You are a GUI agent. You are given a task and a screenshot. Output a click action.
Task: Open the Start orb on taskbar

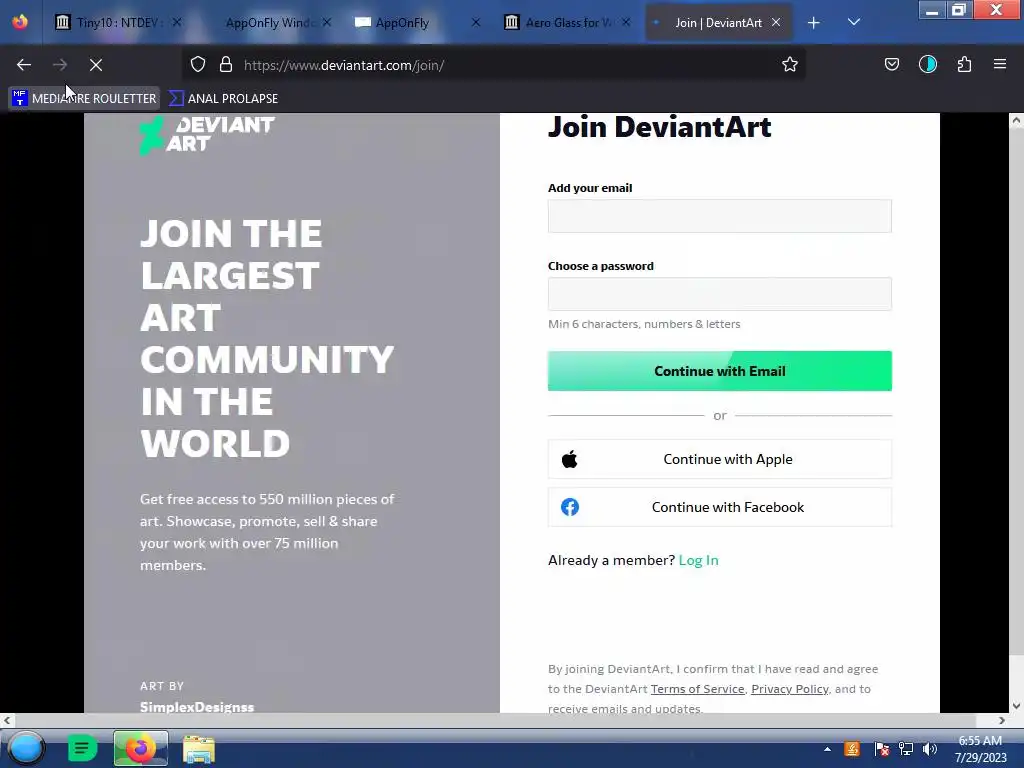coord(25,748)
